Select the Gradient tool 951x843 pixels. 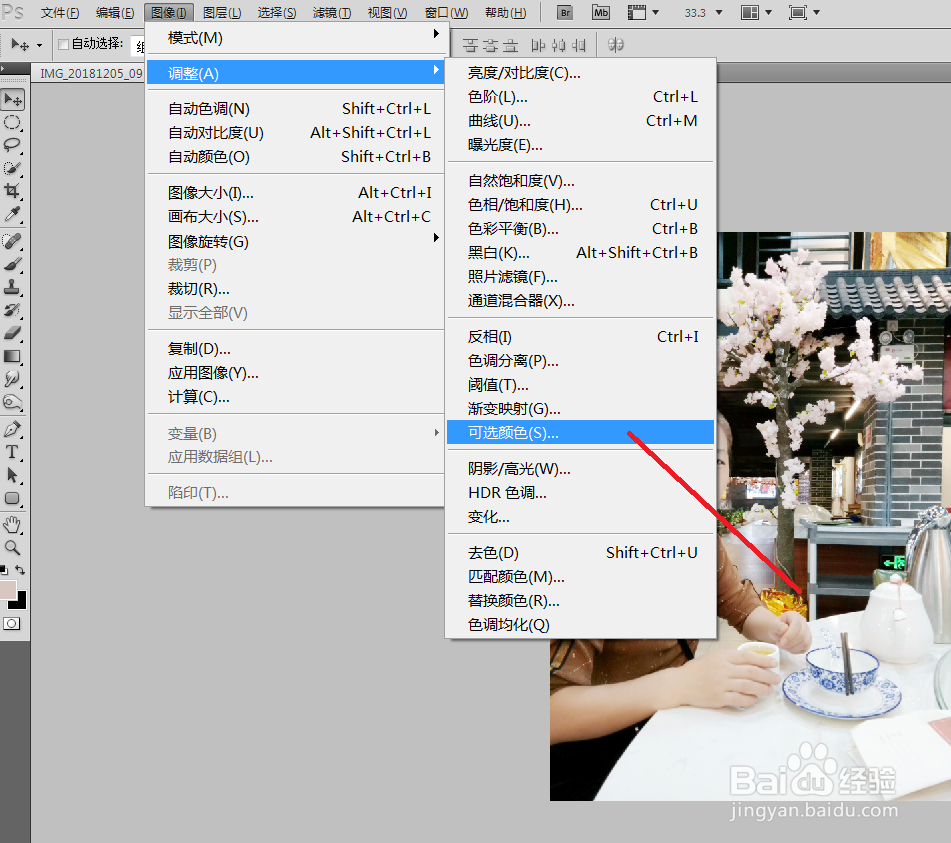[x=13, y=356]
